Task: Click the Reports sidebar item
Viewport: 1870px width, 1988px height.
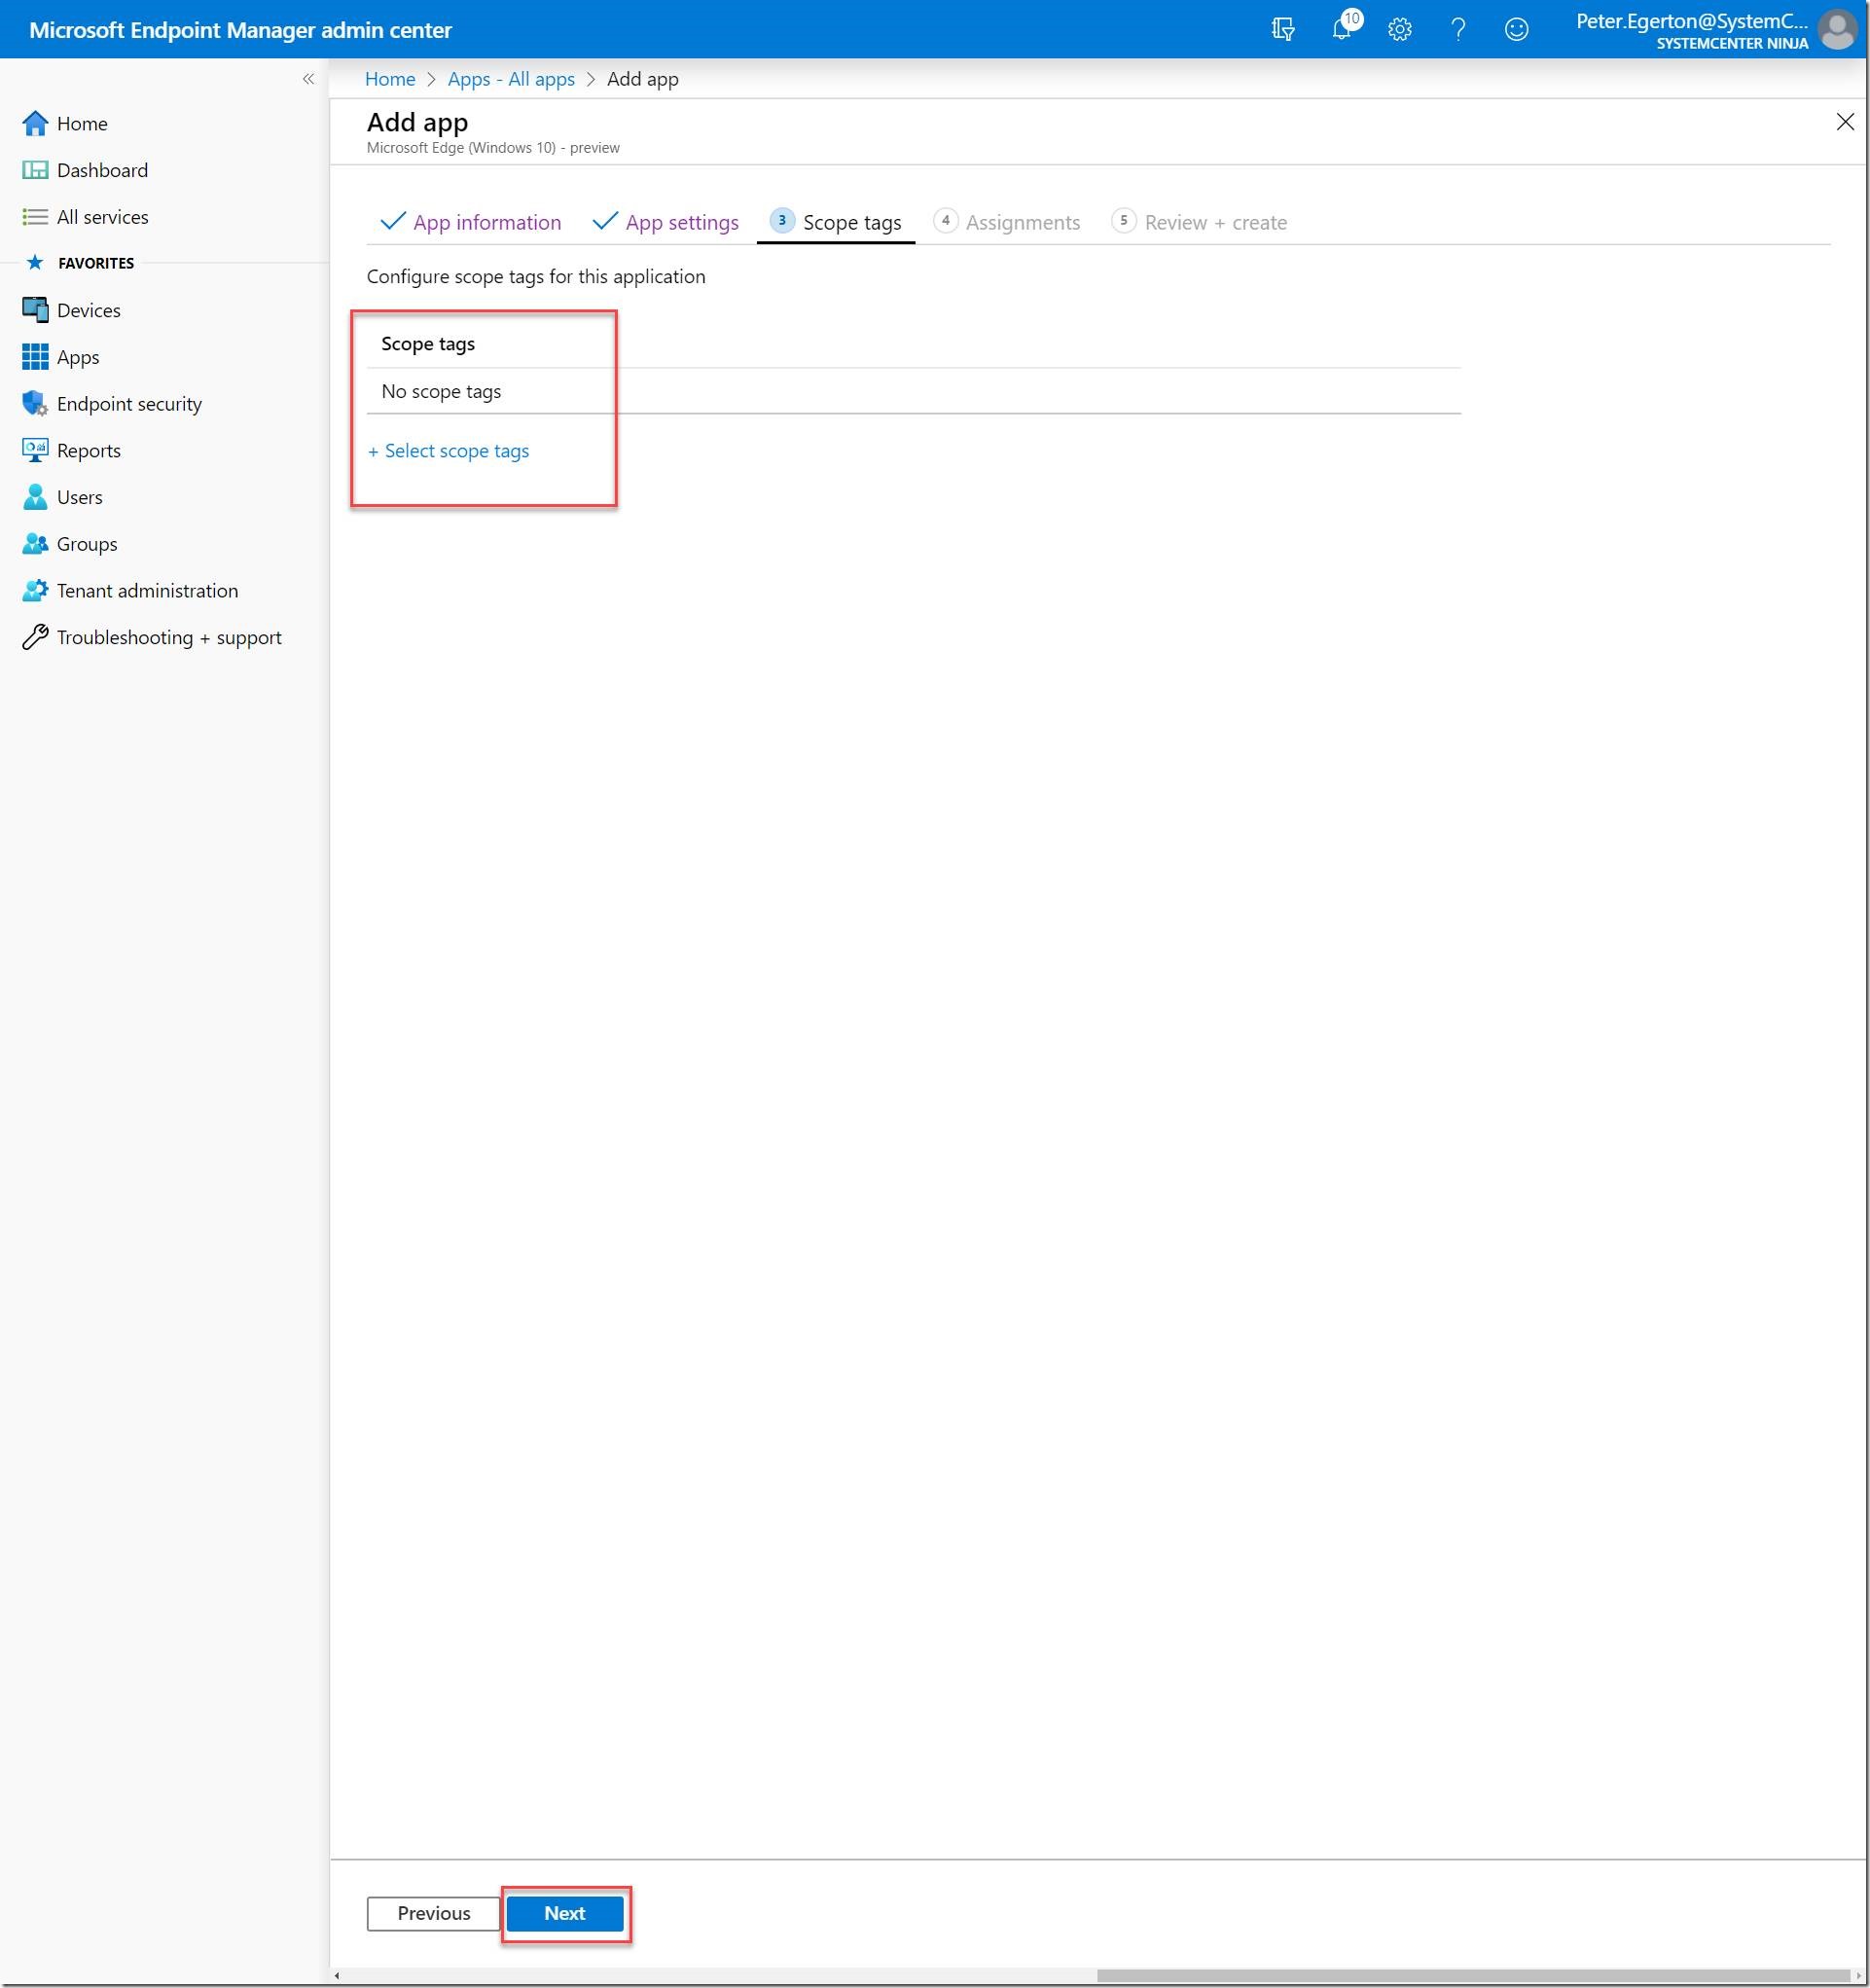Action: tap(88, 451)
